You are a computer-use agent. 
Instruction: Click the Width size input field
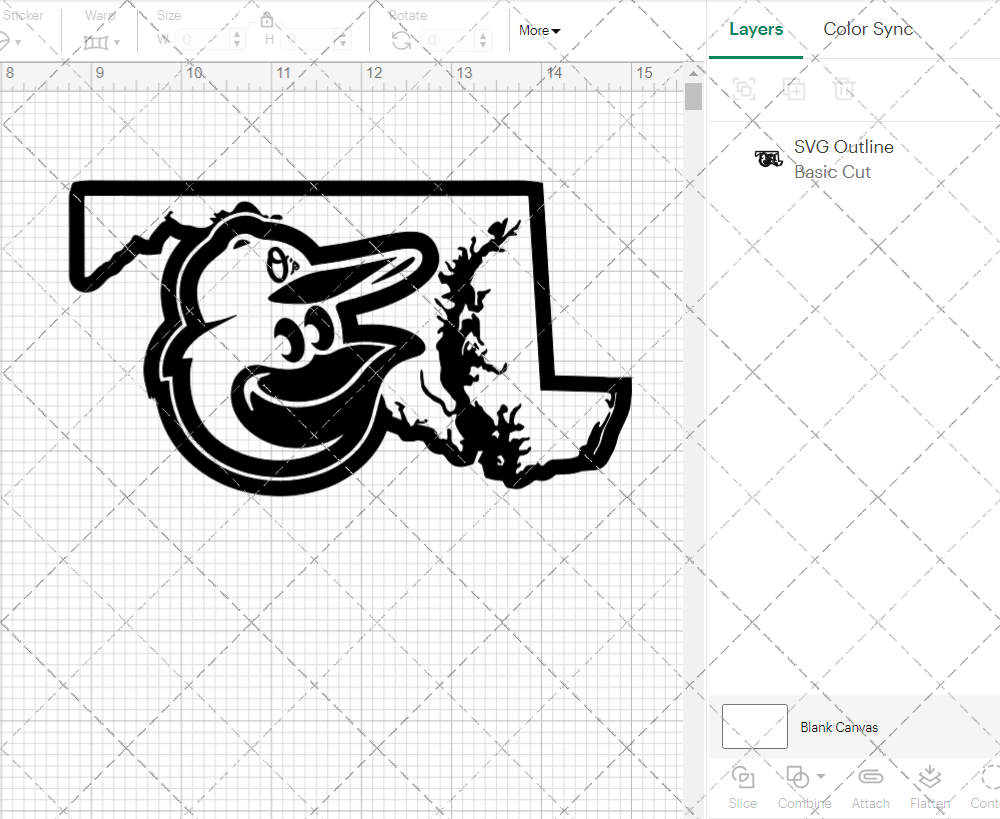(x=205, y=40)
